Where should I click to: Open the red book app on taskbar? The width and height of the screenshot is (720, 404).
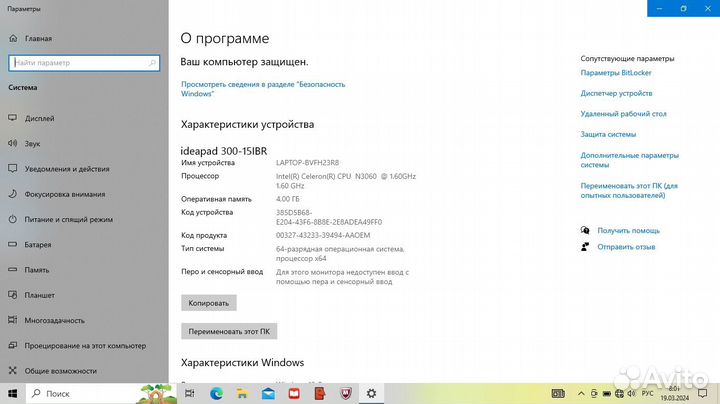(x=294, y=393)
